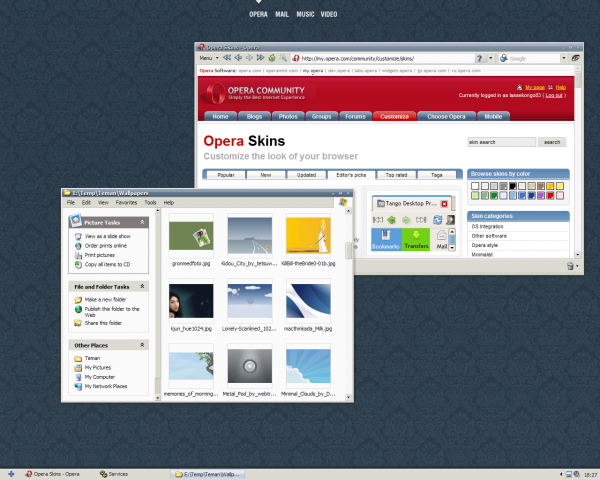This screenshot has width=600, height=480.
Task: Click the Help link in the red header
Action: click(561, 87)
